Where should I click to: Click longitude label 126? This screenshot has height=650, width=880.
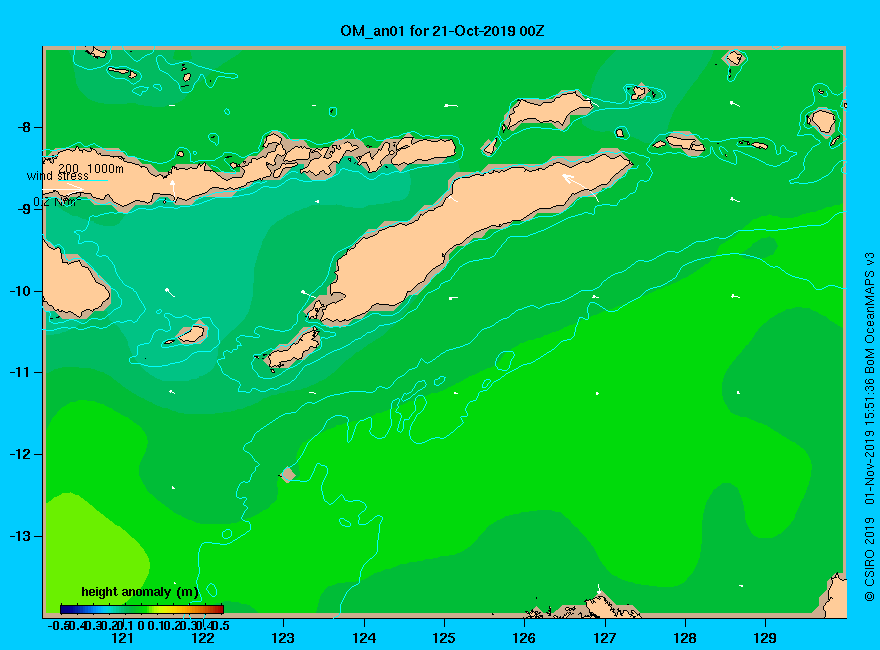524,638
